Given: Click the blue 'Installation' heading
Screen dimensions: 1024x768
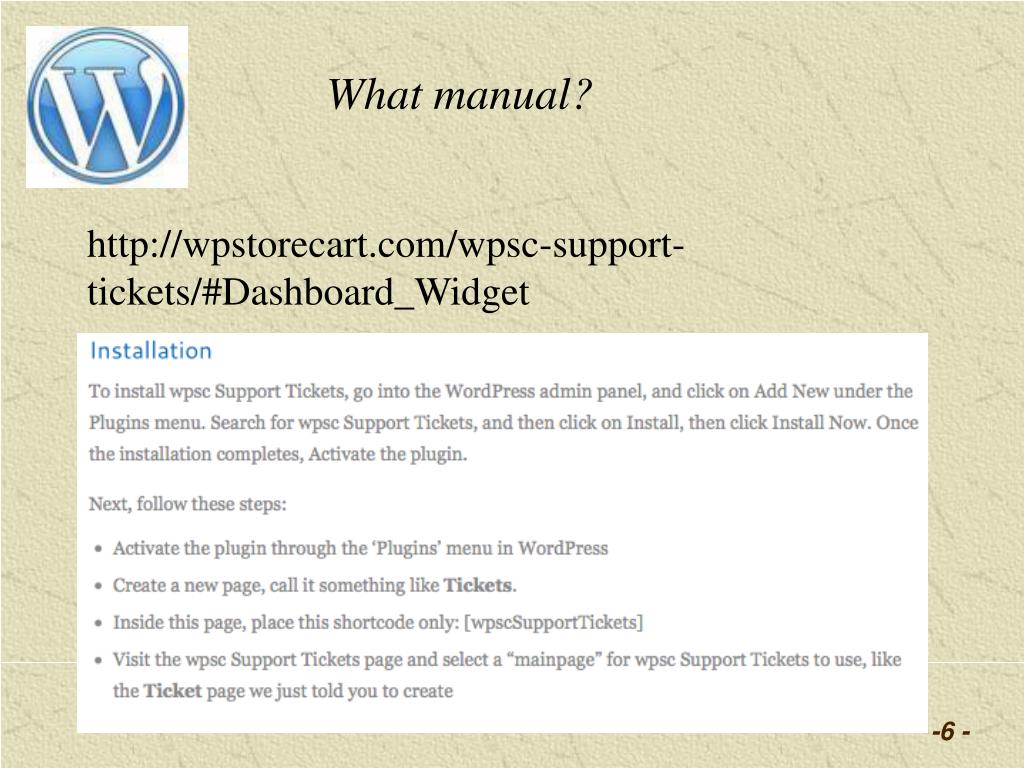Looking at the screenshot, I should (151, 351).
